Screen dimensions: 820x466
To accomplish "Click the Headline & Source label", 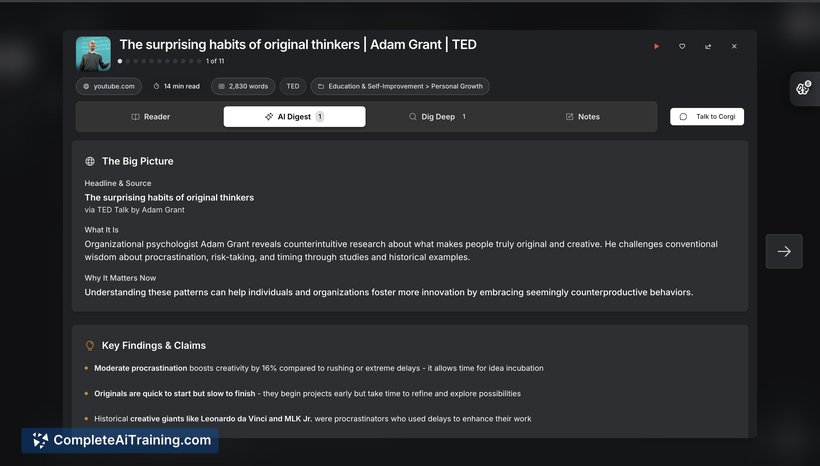I will coord(118,183).
